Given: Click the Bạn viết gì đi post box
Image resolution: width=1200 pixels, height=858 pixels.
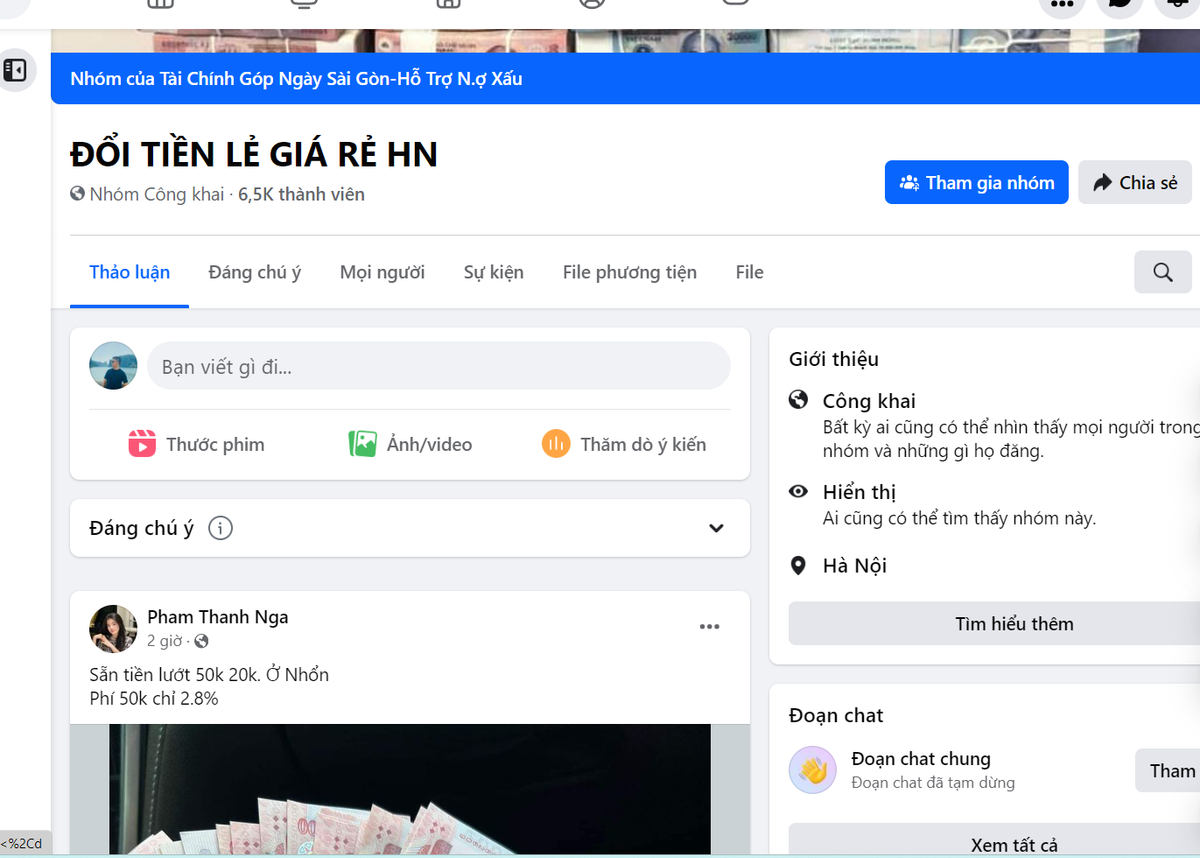Looking at the screenshot, I should [439, 366].
